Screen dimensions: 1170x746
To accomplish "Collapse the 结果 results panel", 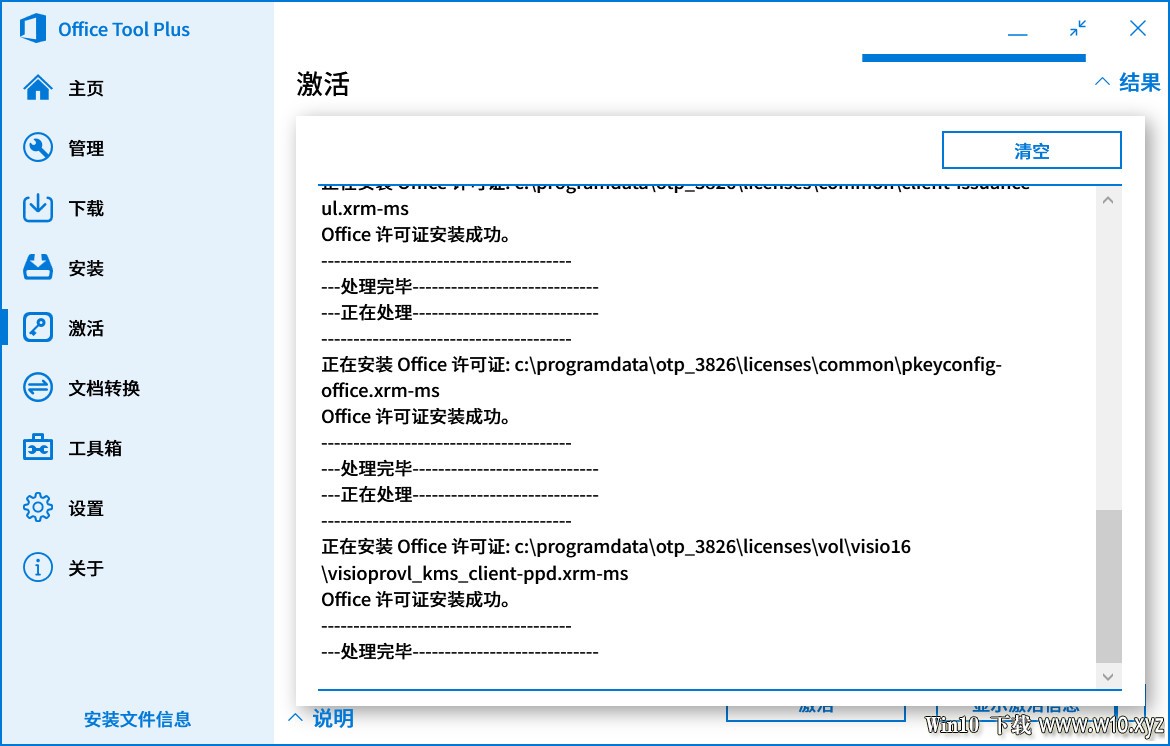I will pyautogui.click(x=1127, y=82).
